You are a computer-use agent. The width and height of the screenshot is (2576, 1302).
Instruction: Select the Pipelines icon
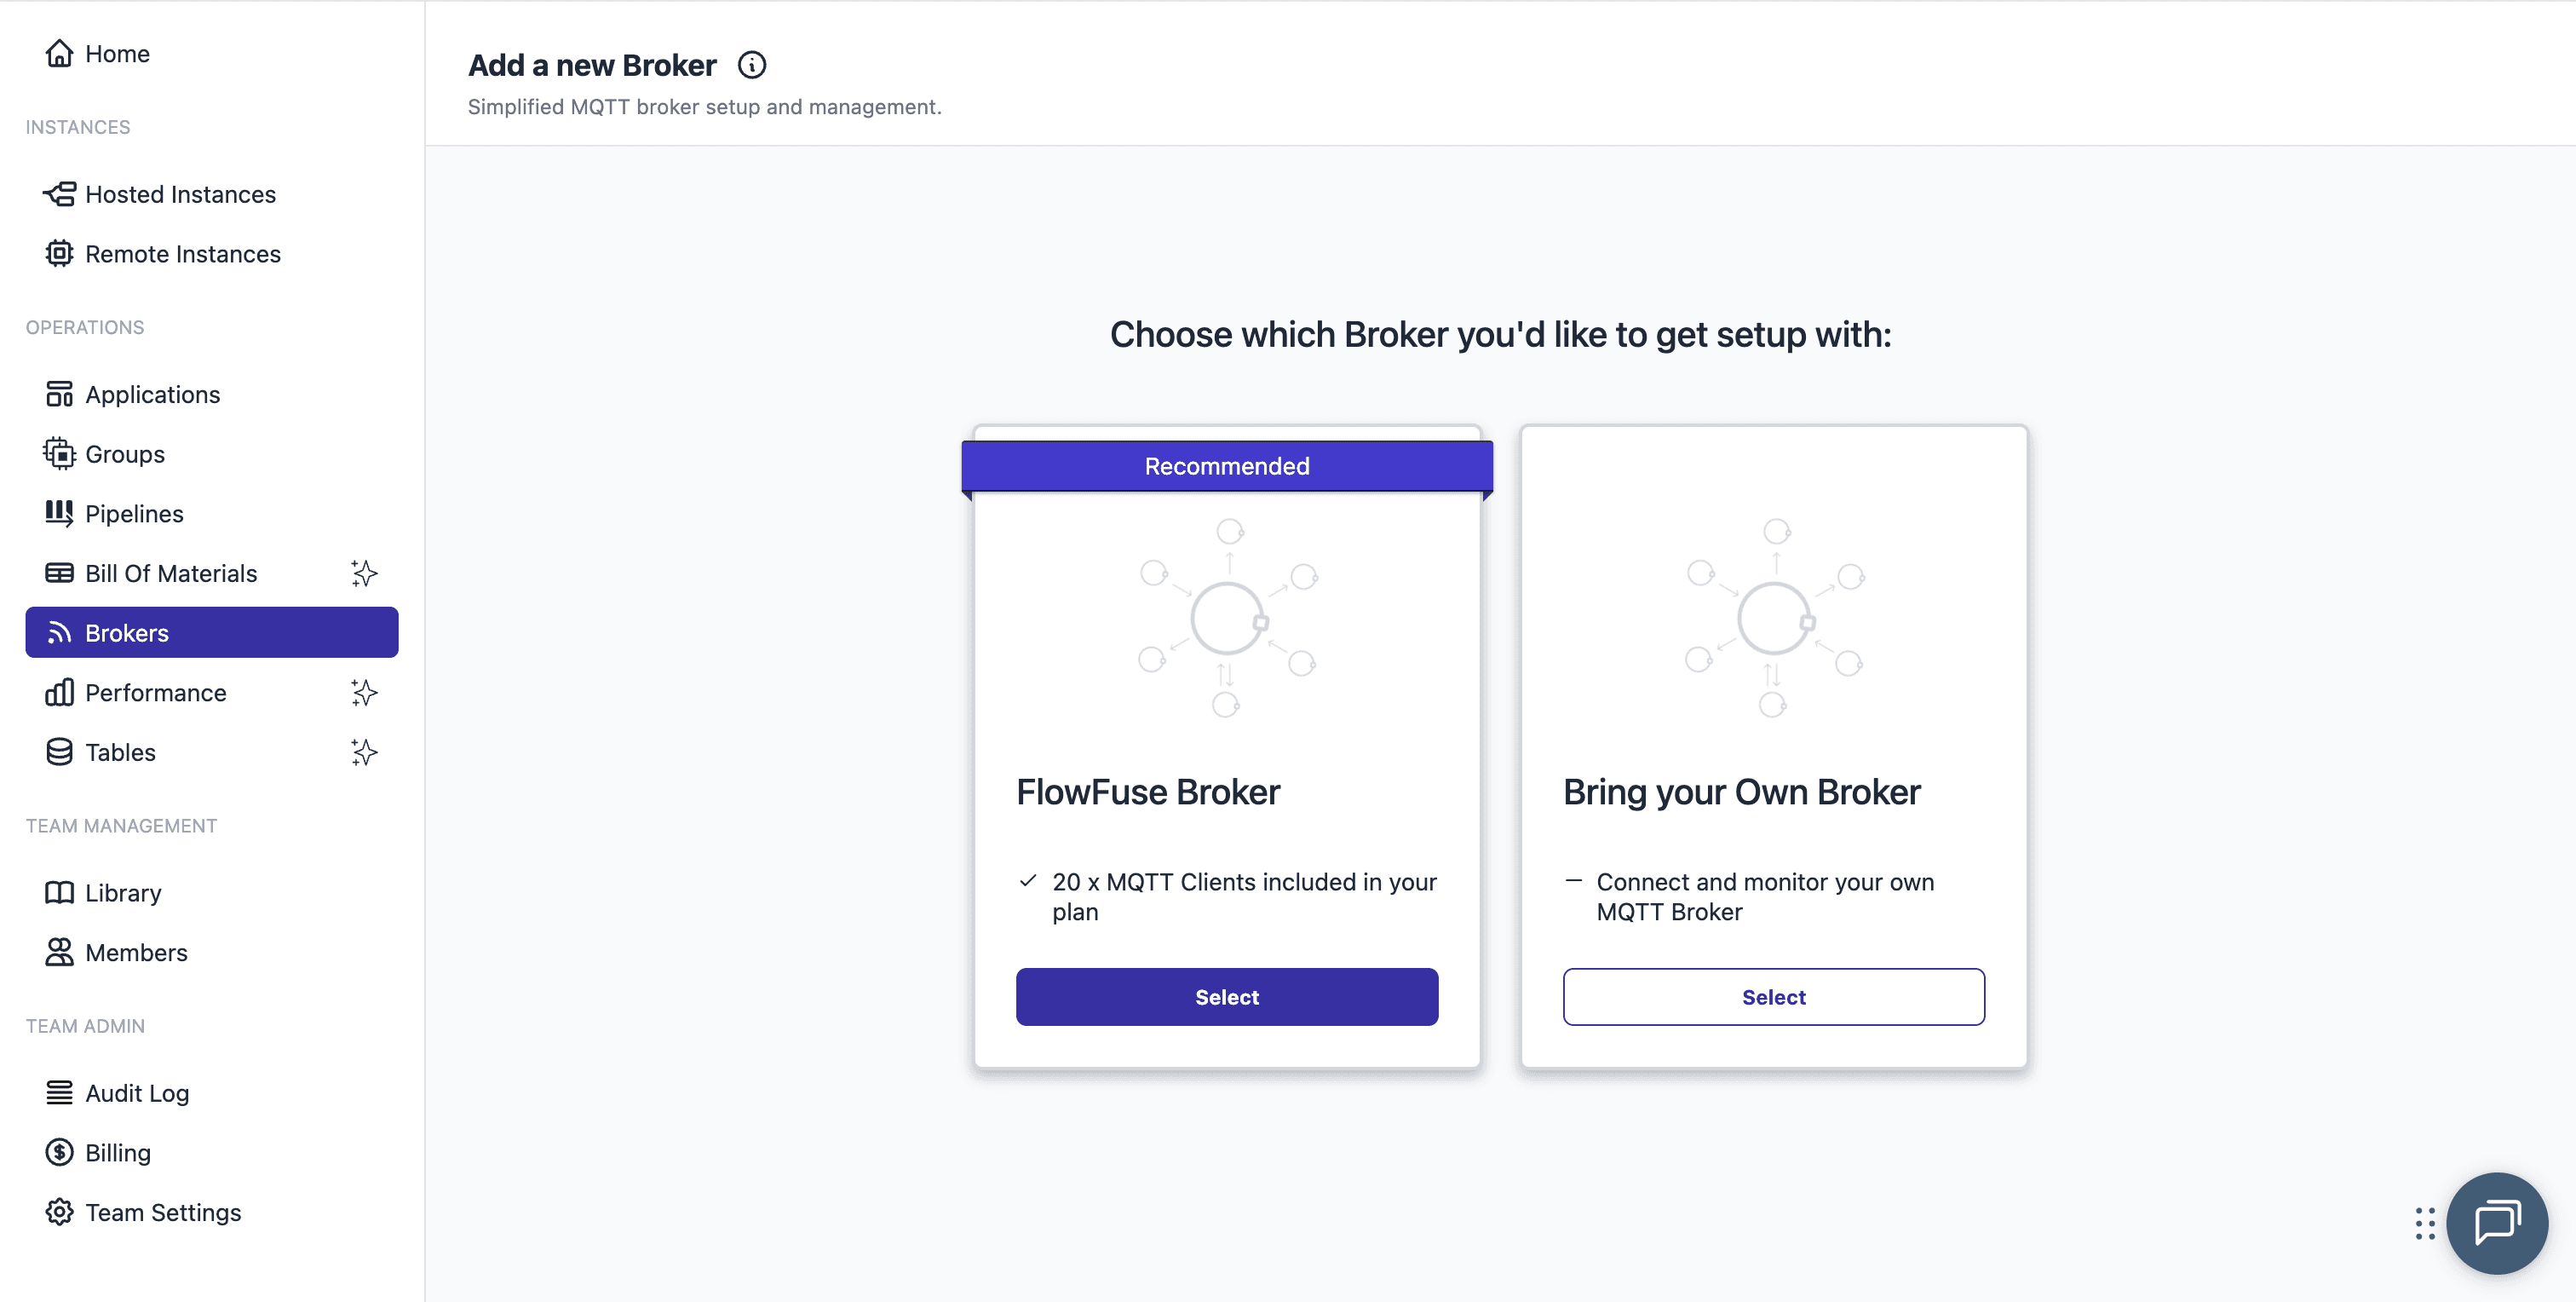click(59, 513)
